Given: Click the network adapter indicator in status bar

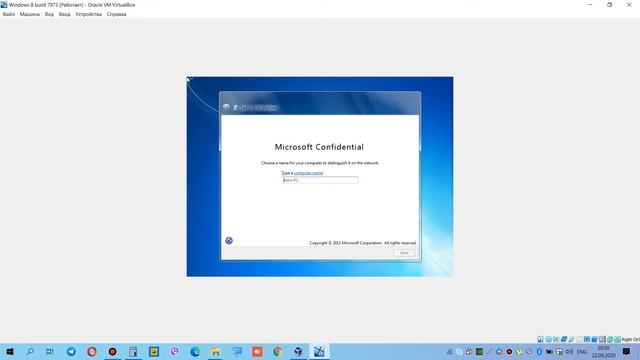Looking at the screenshot, I should [564, 339].
